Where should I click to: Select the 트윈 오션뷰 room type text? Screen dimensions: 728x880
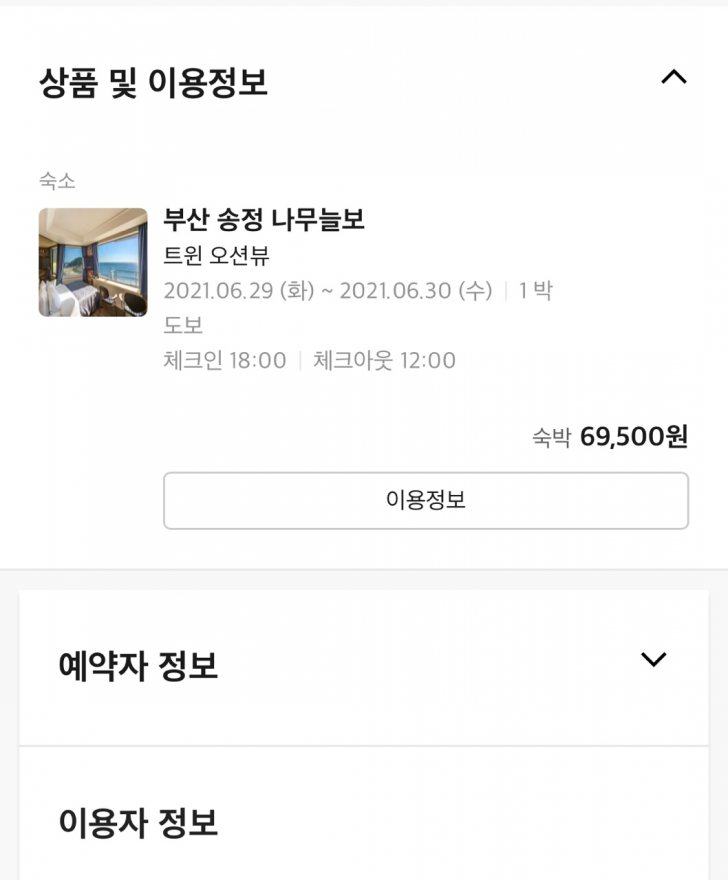tap(217, 255)
